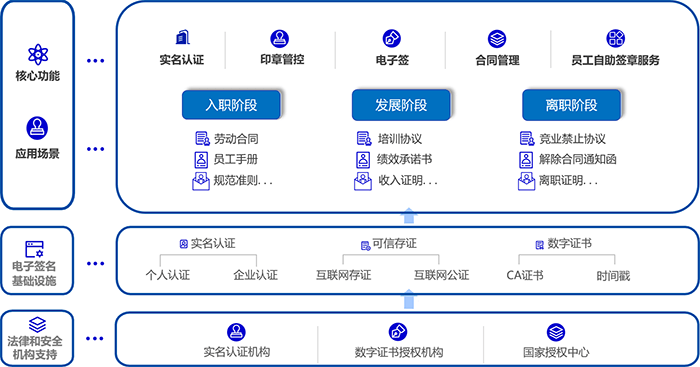Click the 绩效承诺书 text
Image resolution: width=700 pixels, height=367 pixels.
pyautogui.click(x=404, y=159)
